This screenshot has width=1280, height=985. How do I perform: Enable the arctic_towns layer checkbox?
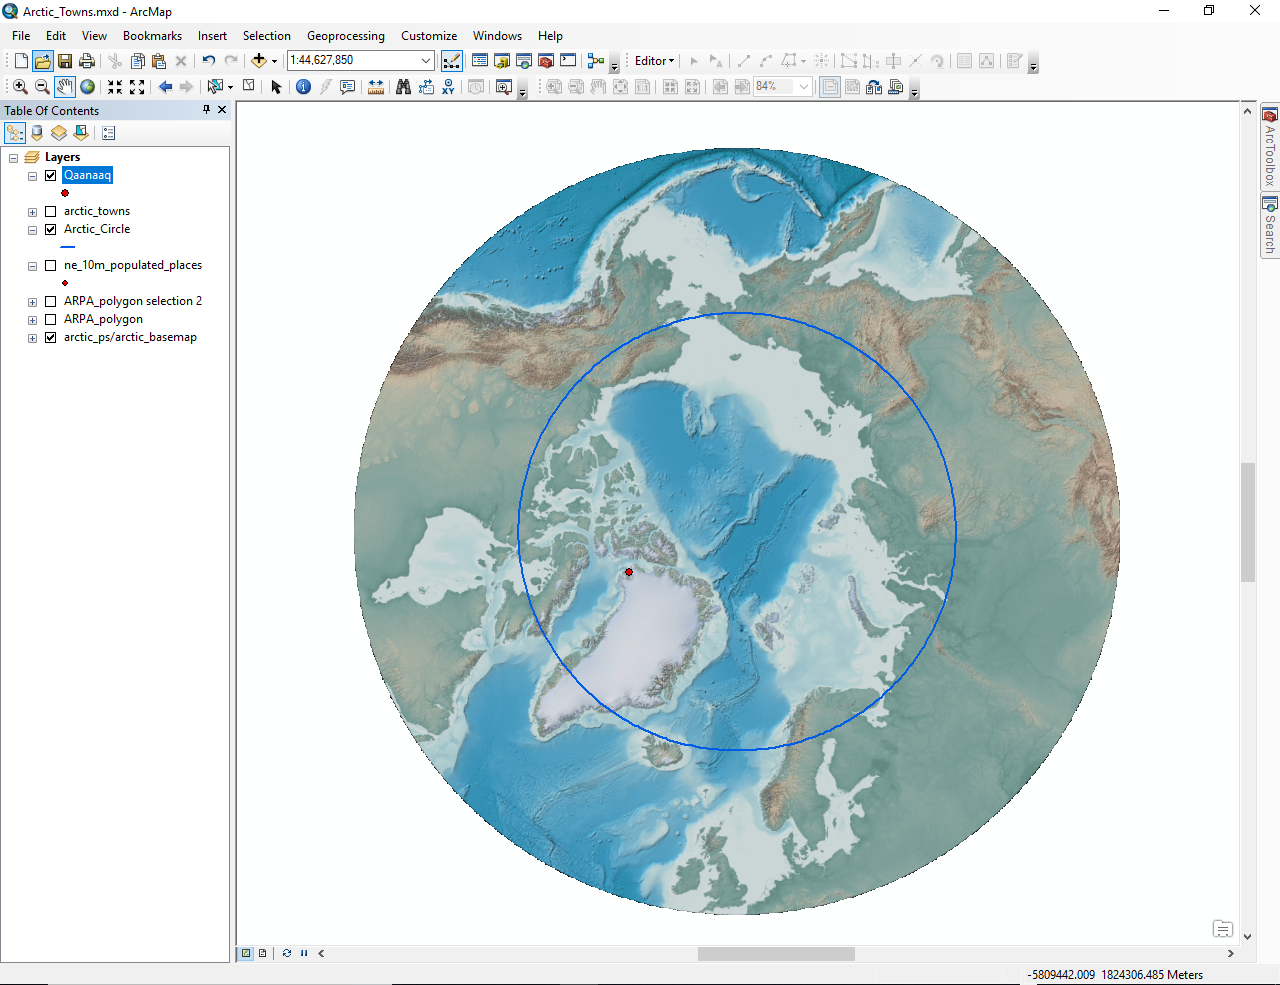pos(51,212)
